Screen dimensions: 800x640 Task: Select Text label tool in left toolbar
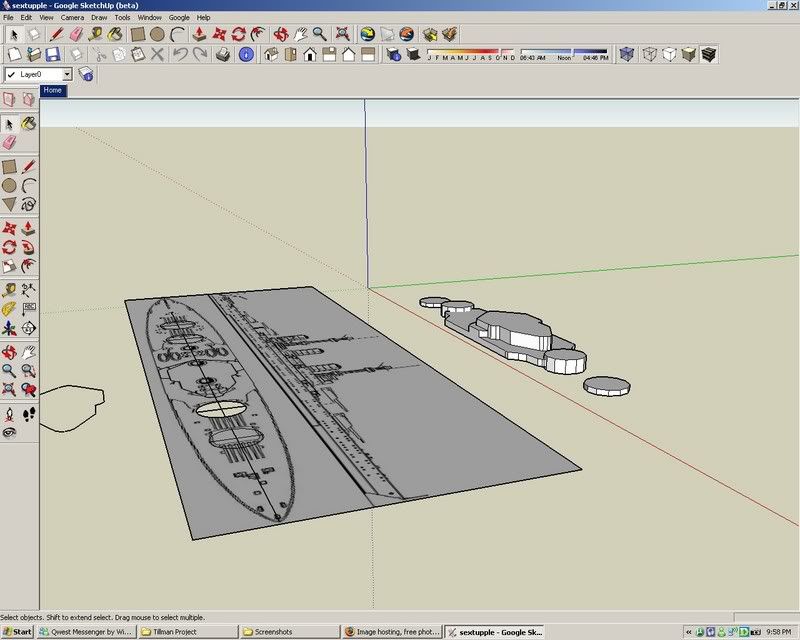29,309
